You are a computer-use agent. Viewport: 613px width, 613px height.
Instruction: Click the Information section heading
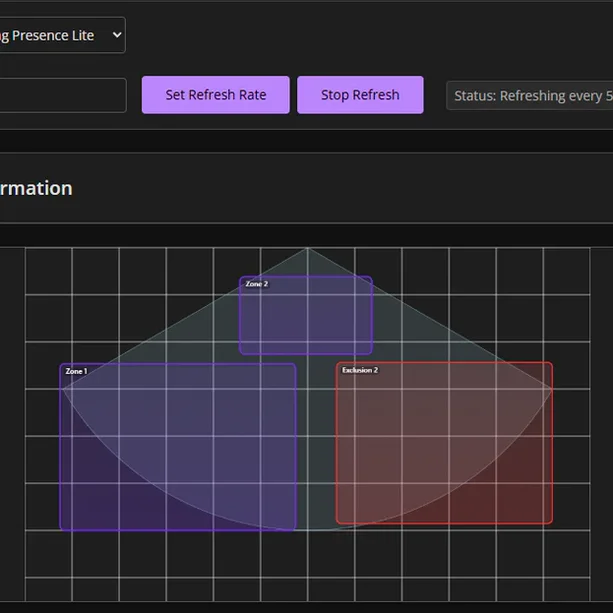click(36, 188)
